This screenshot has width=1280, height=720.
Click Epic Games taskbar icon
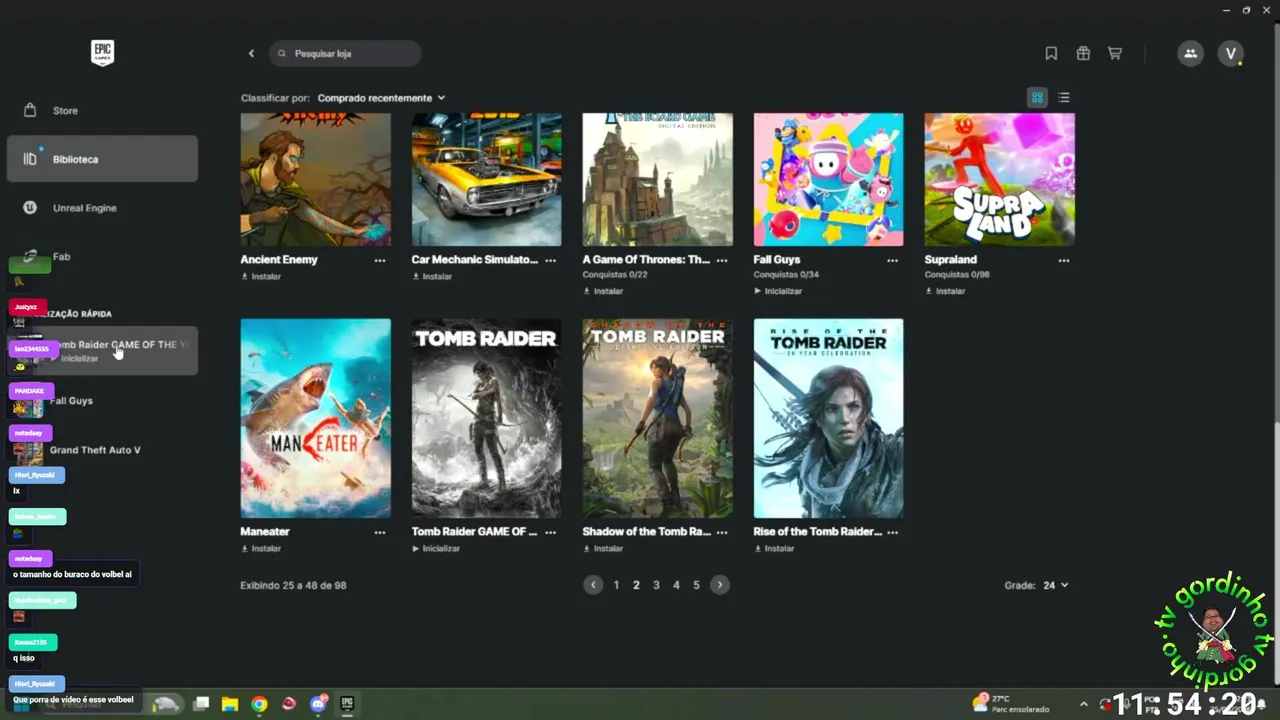tap(347, 704)
